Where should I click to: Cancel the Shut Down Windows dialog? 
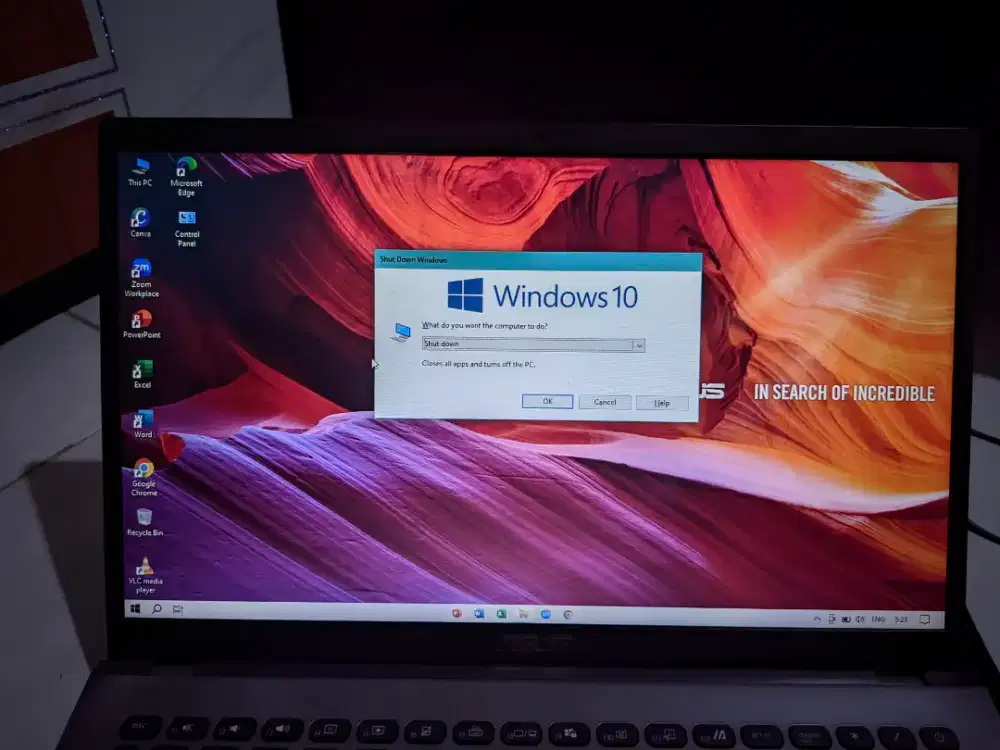pos(604,402)
